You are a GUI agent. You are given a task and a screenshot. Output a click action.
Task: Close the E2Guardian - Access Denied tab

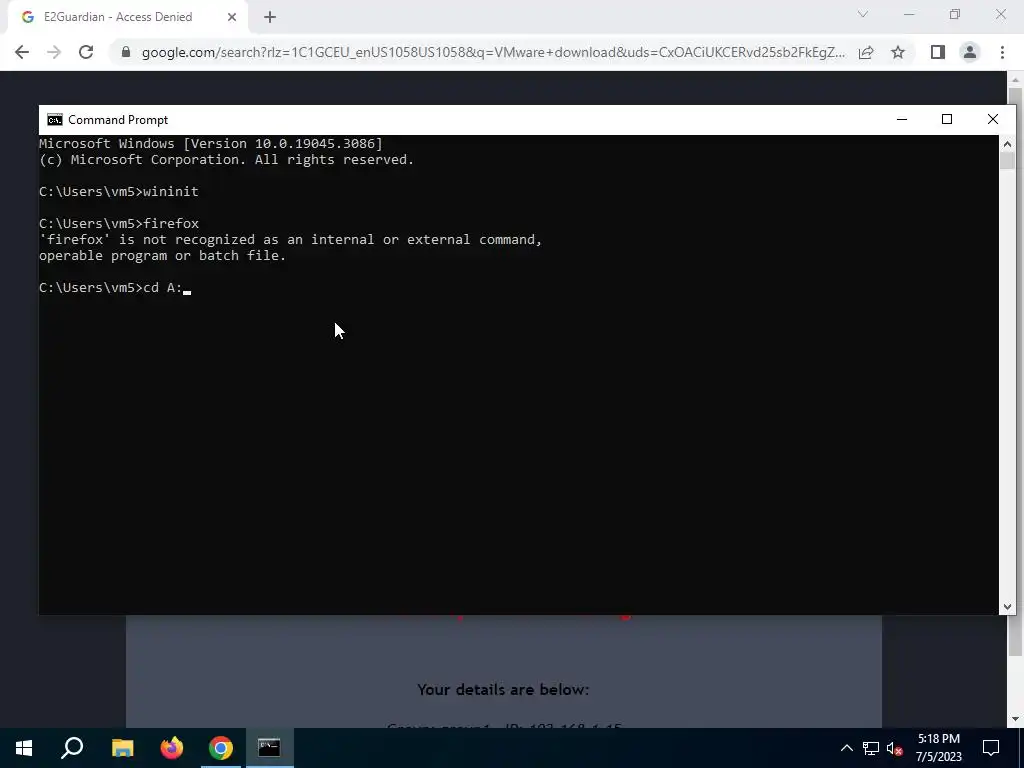232,18
